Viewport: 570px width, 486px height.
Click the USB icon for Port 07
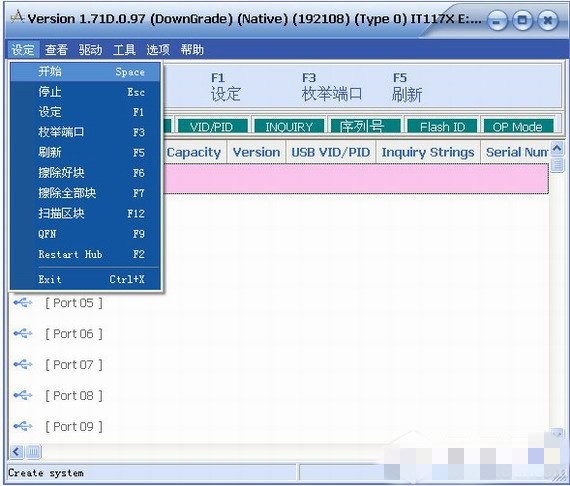point(23,364)
